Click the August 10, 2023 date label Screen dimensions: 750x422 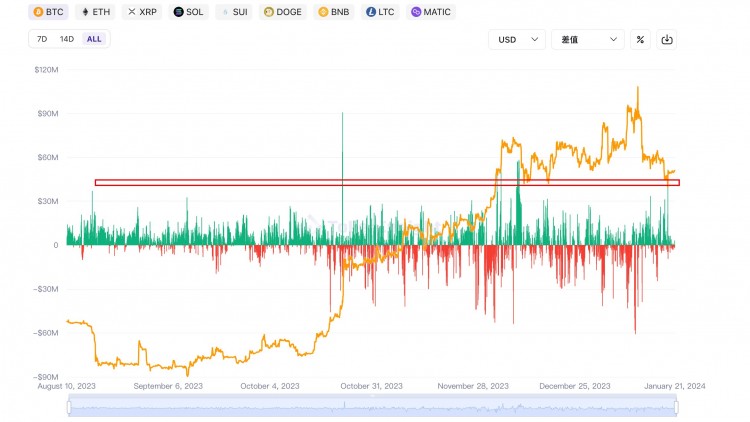(66, 386)
